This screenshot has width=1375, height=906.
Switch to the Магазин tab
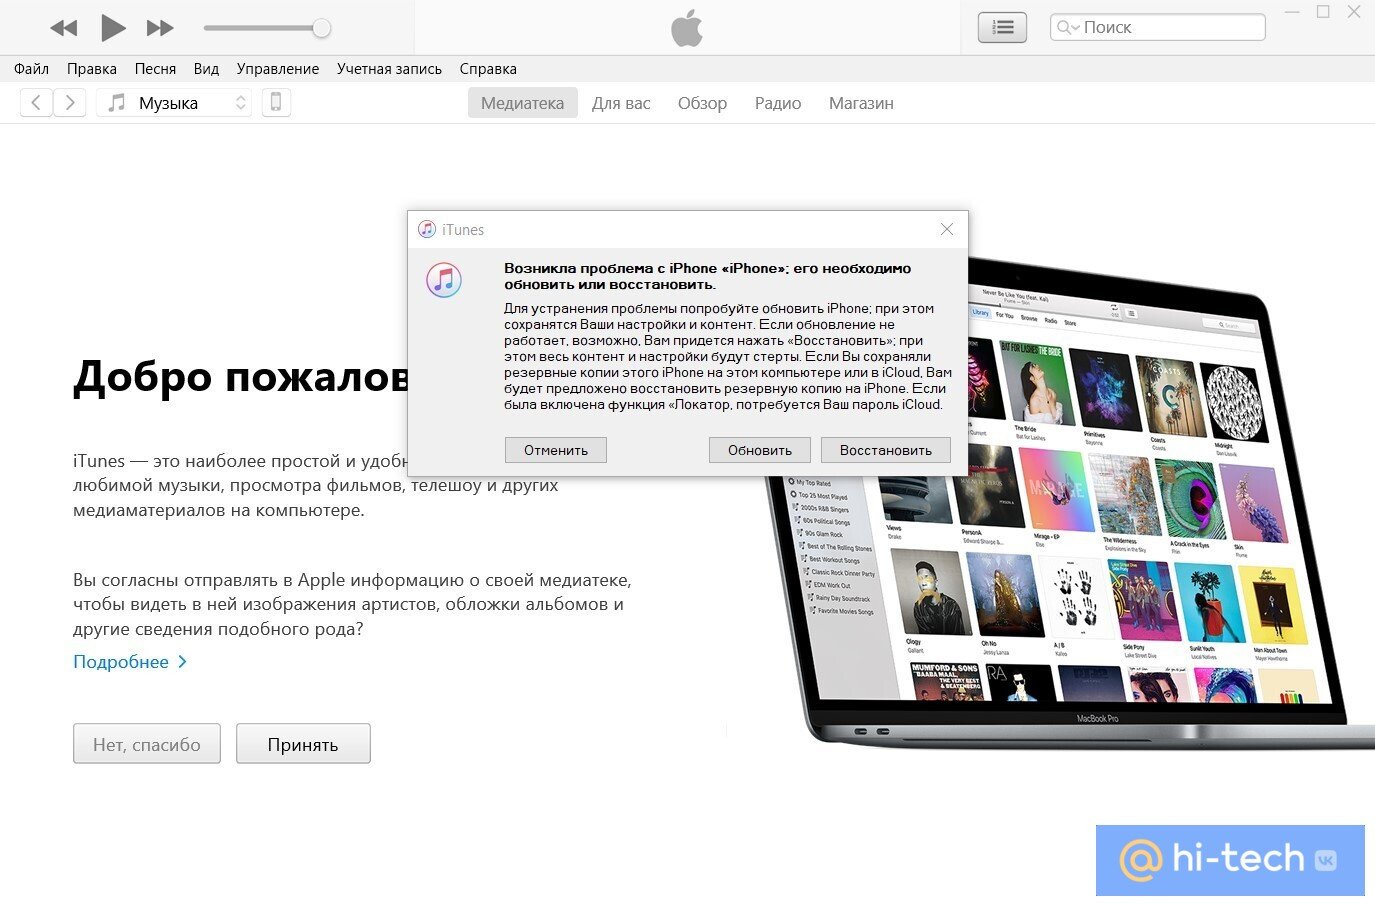[861, 103]
